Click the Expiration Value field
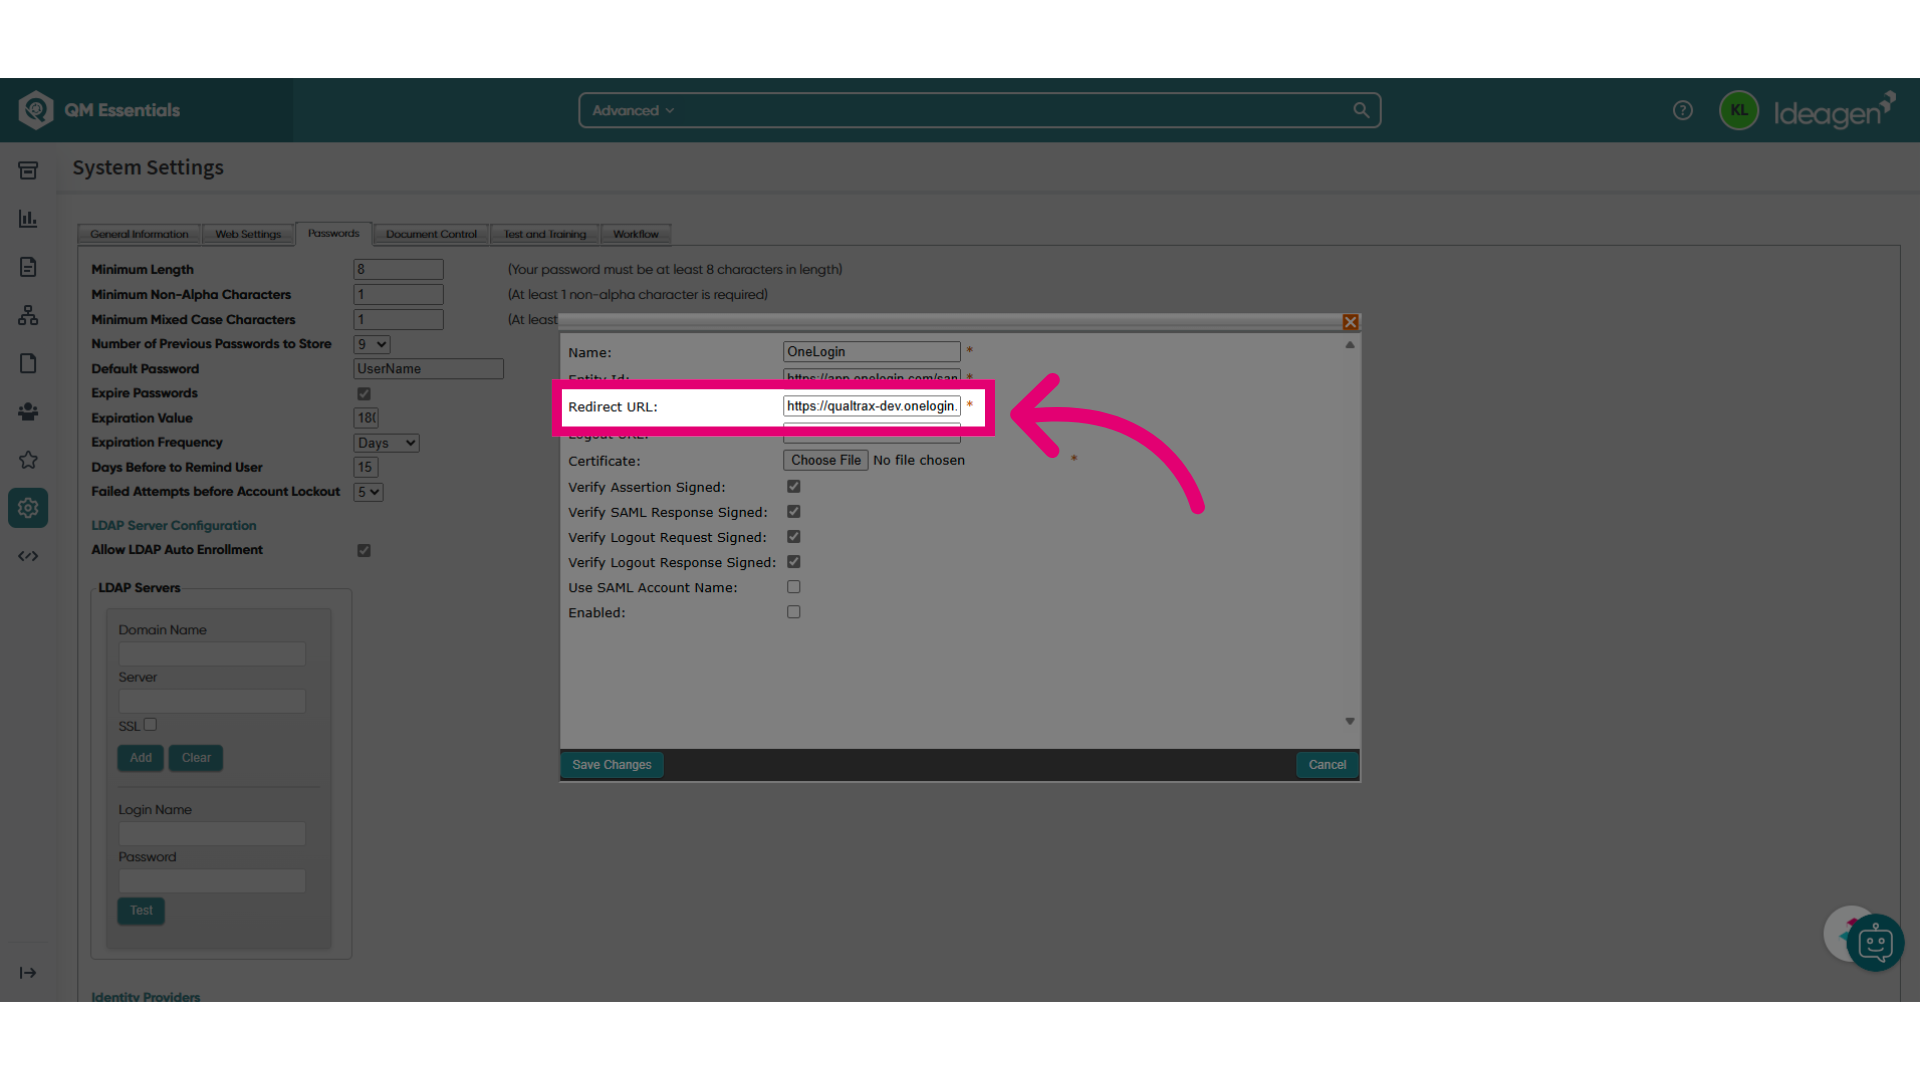 coord(366,418)
